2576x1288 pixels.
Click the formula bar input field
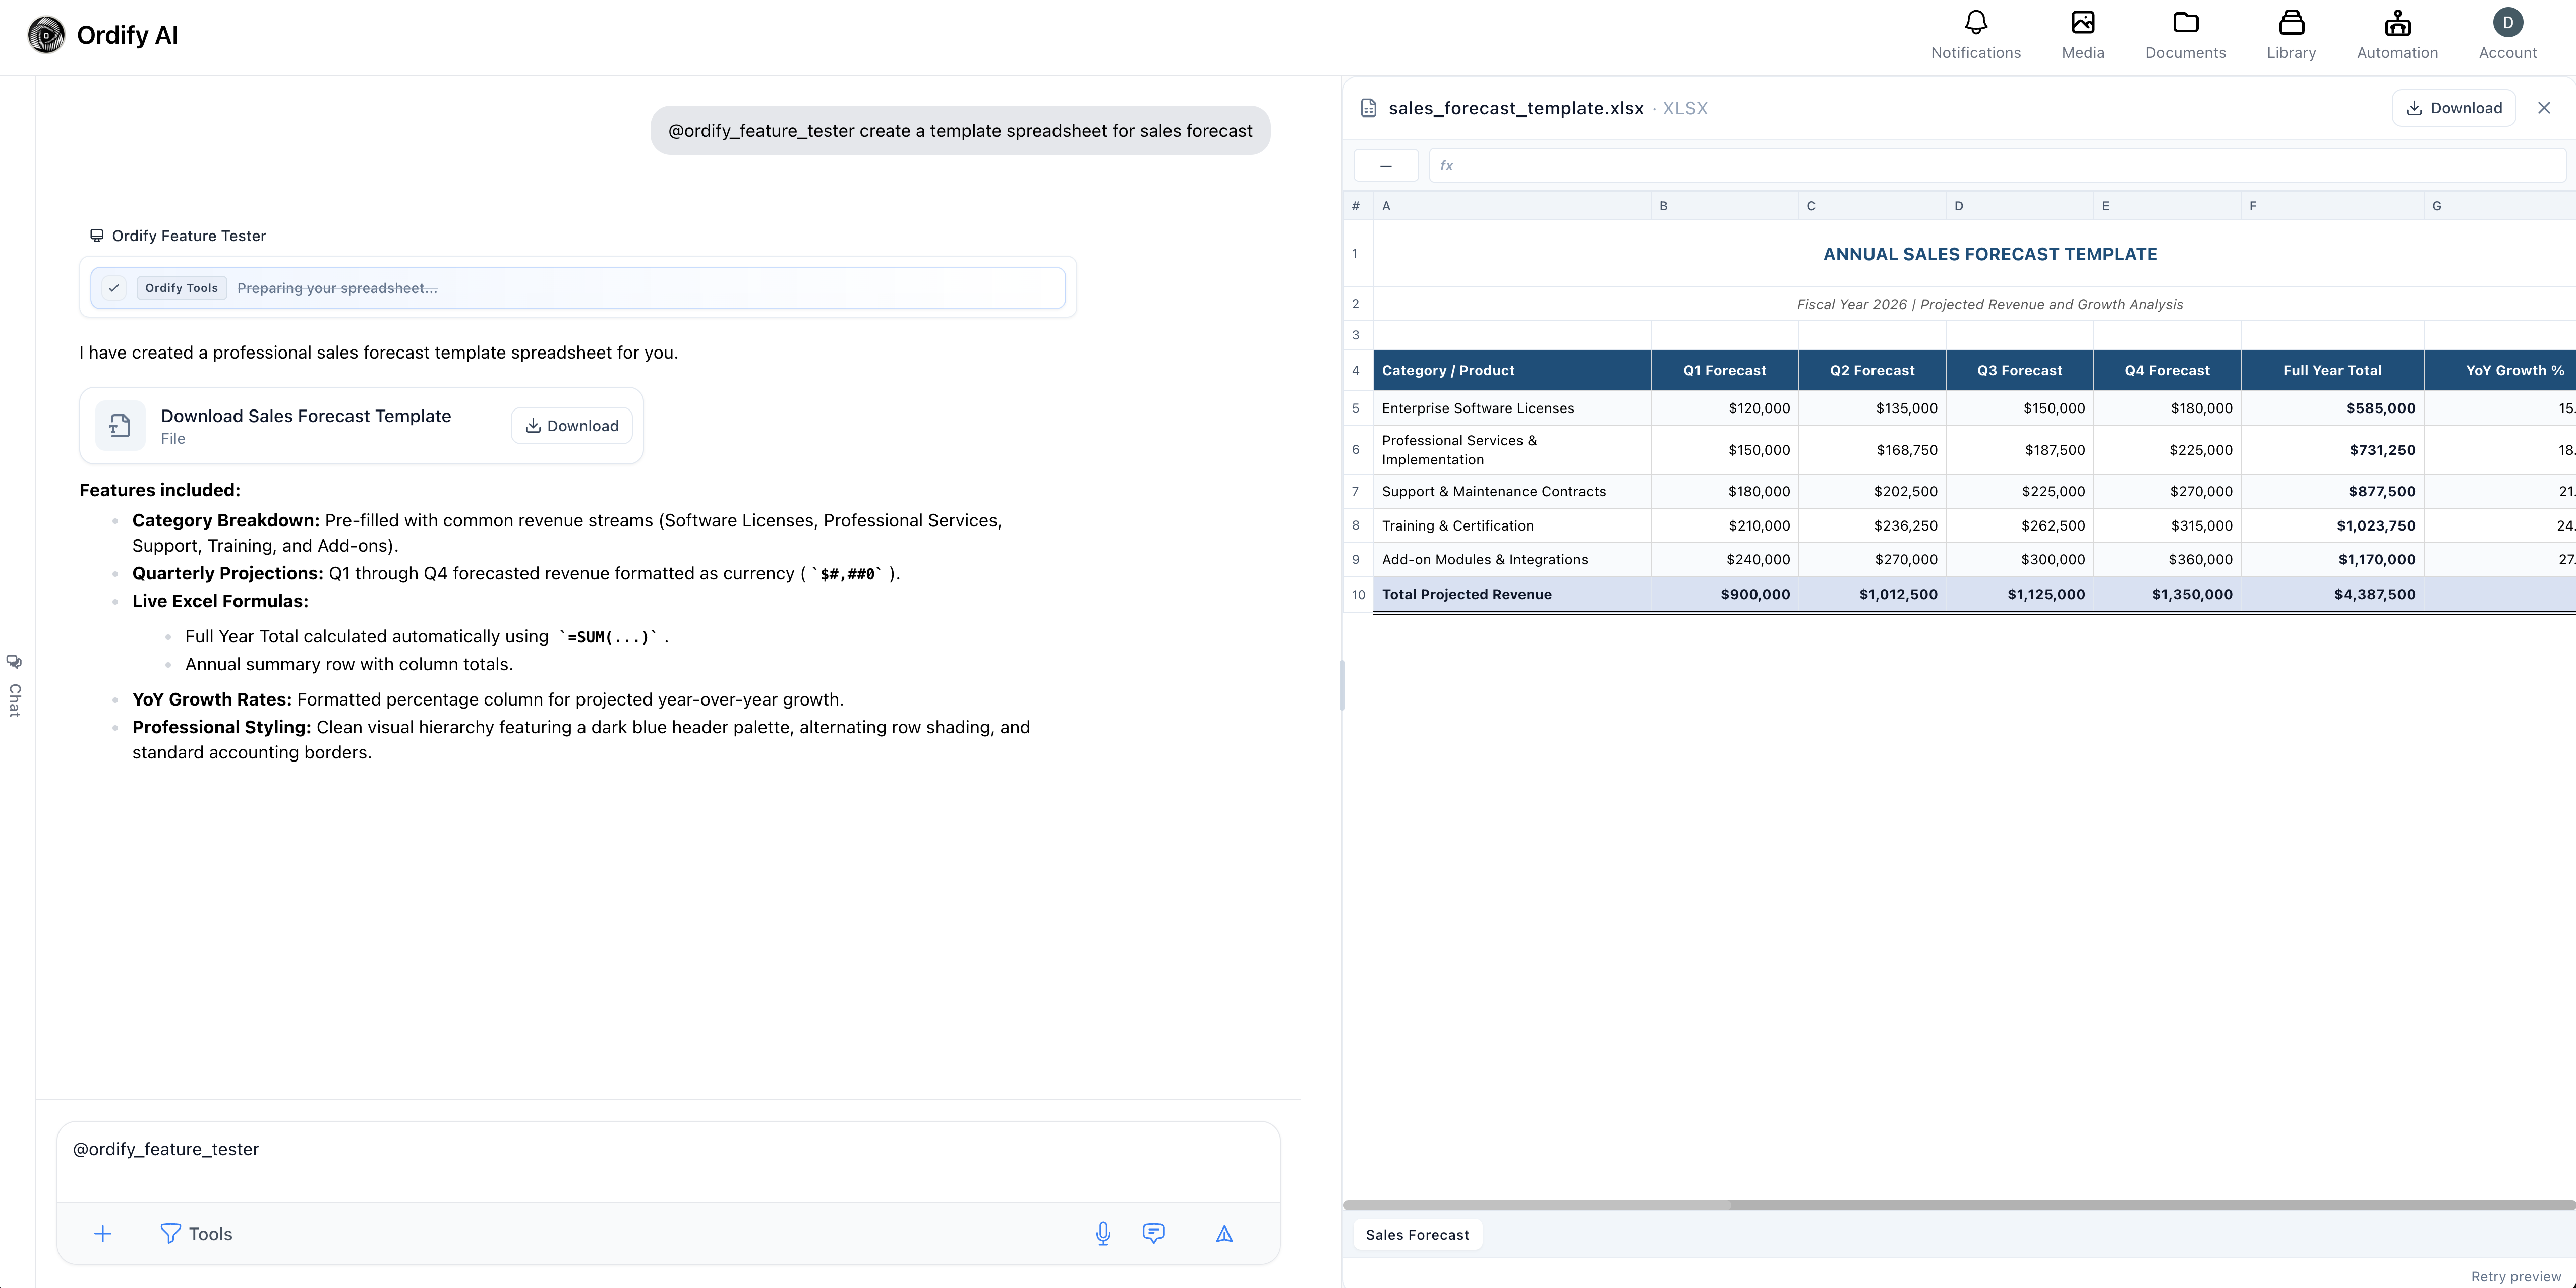pos(1997,165)
